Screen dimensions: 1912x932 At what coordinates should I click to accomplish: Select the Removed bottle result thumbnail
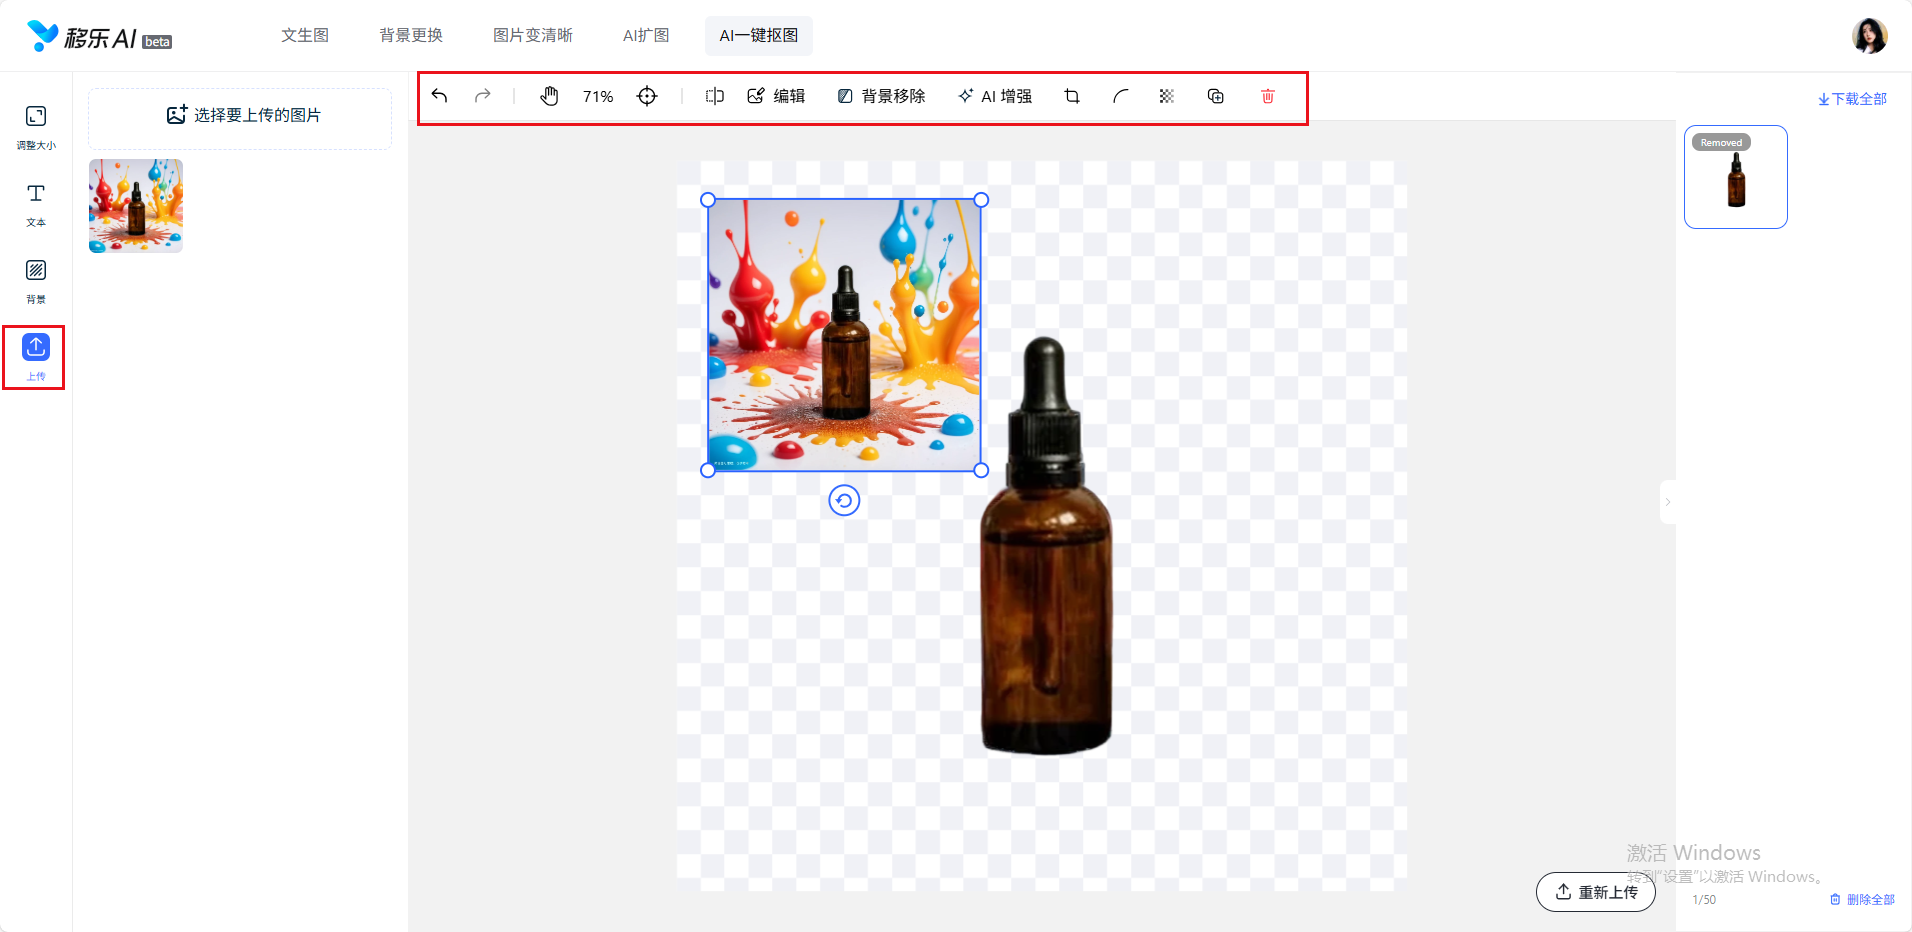tap(1736, 177)
